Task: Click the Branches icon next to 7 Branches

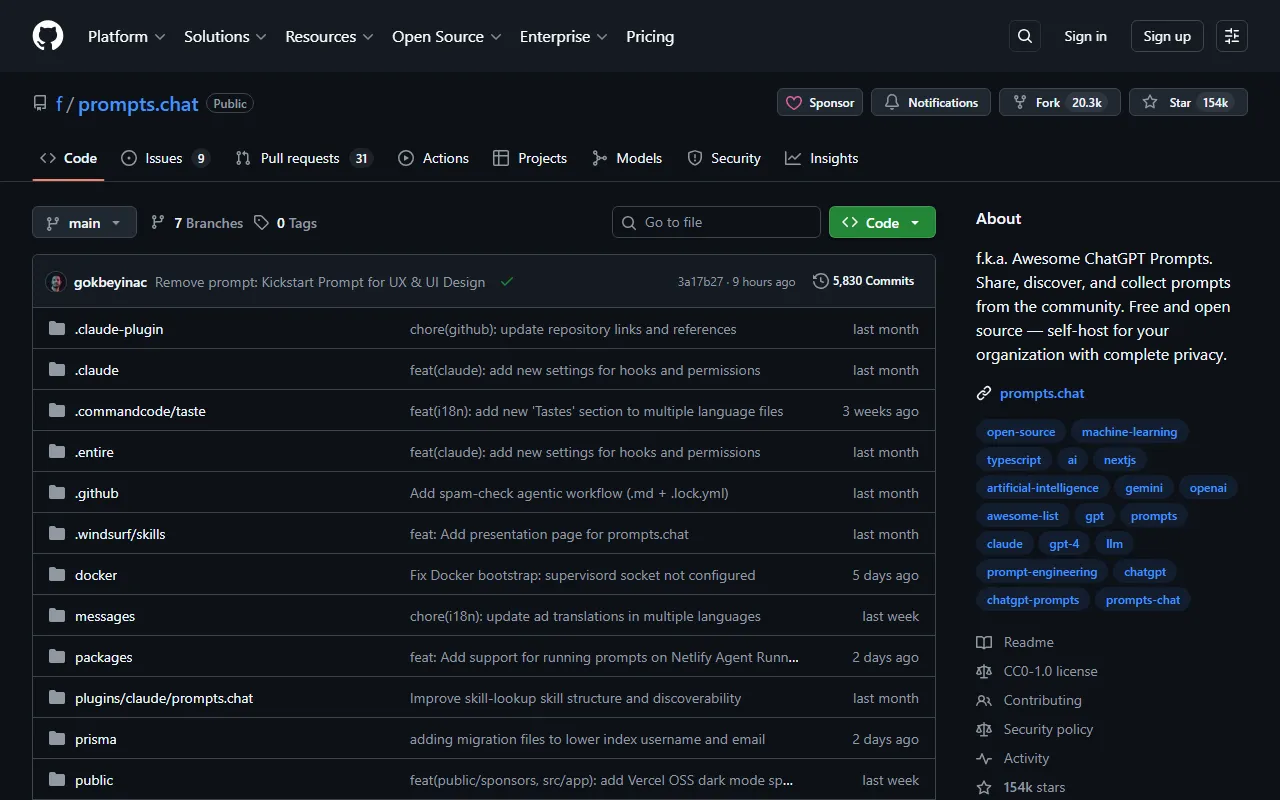Action: pos(158,223)
